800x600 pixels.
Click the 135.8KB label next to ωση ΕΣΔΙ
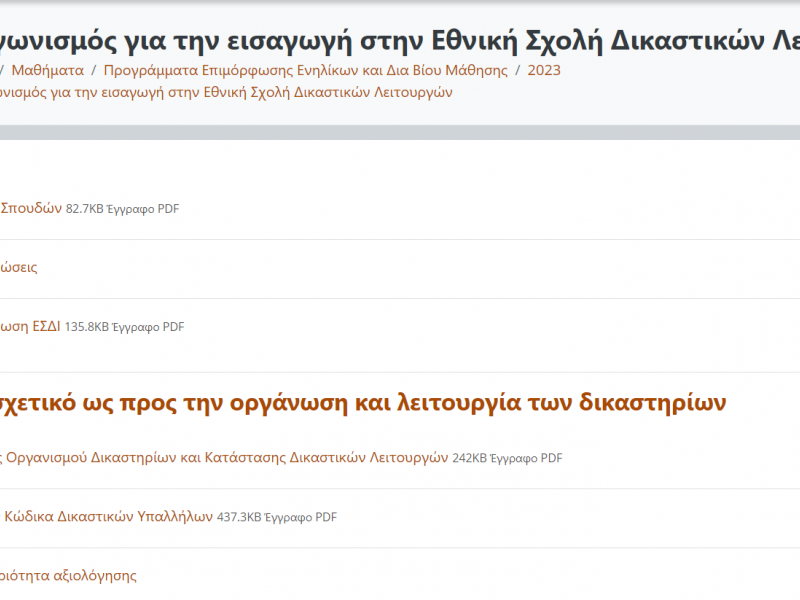point(88,326)
